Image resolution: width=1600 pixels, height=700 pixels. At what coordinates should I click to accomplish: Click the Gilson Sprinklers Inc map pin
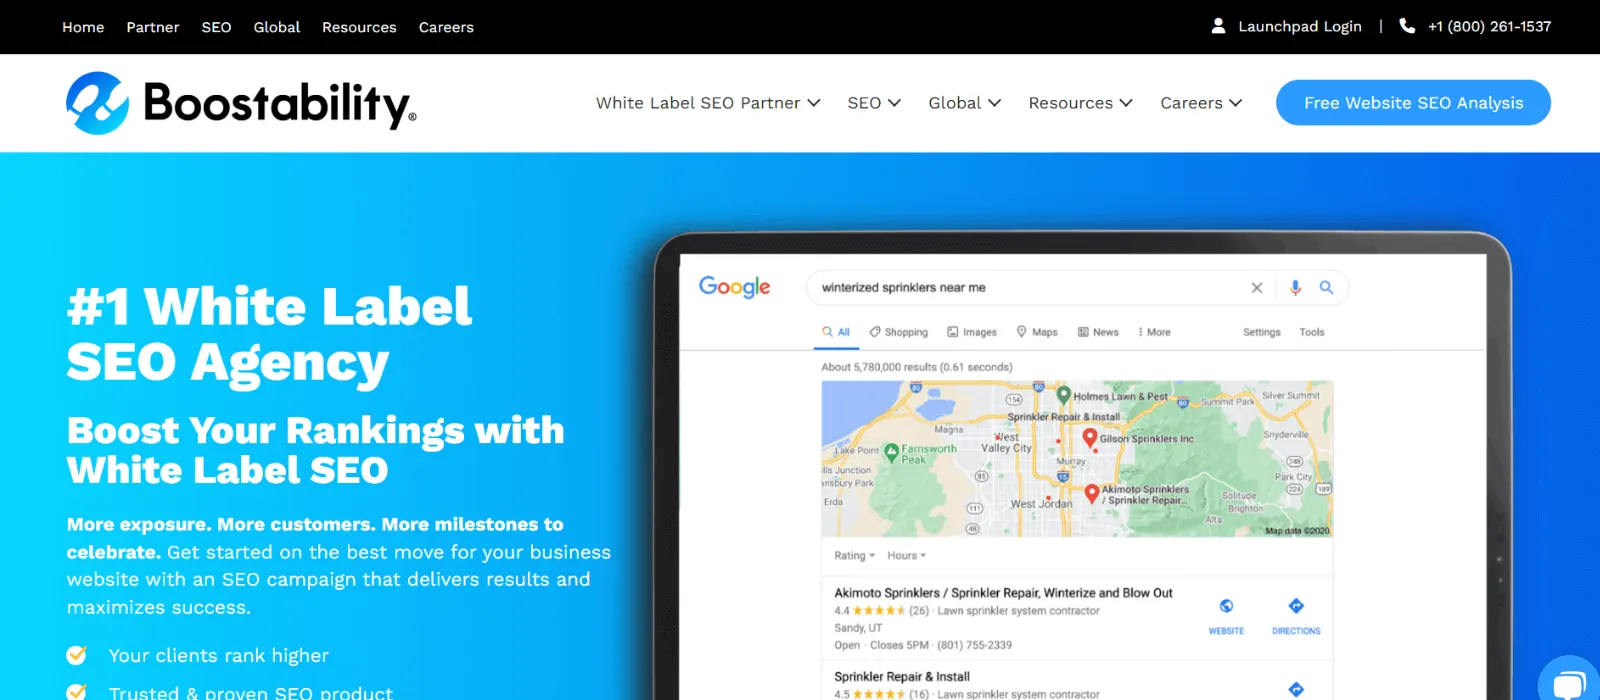pyautogui.click(x=1090, y=438)
